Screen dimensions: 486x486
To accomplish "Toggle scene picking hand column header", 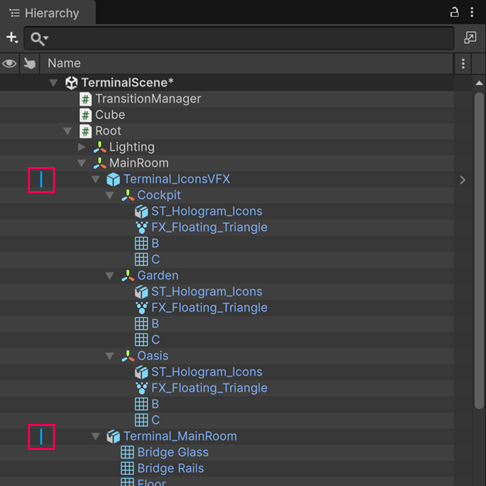I will 30,63.
